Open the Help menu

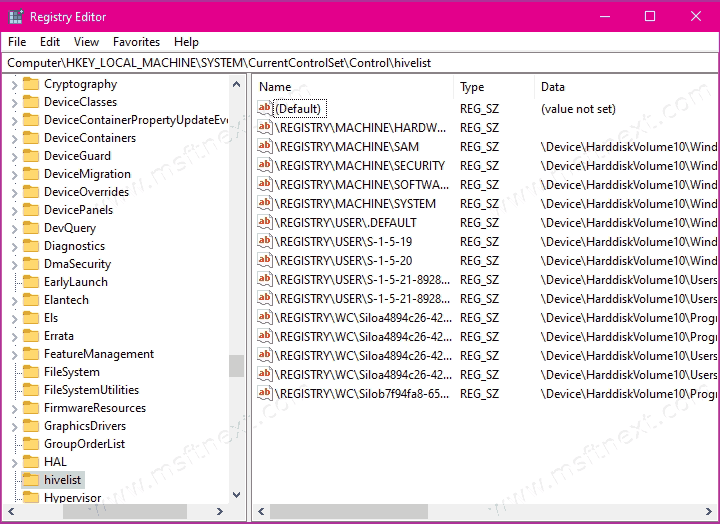186,42
